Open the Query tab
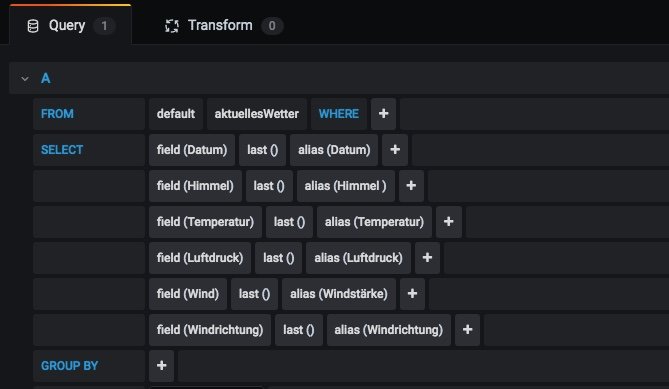 (x=70, y=26)
